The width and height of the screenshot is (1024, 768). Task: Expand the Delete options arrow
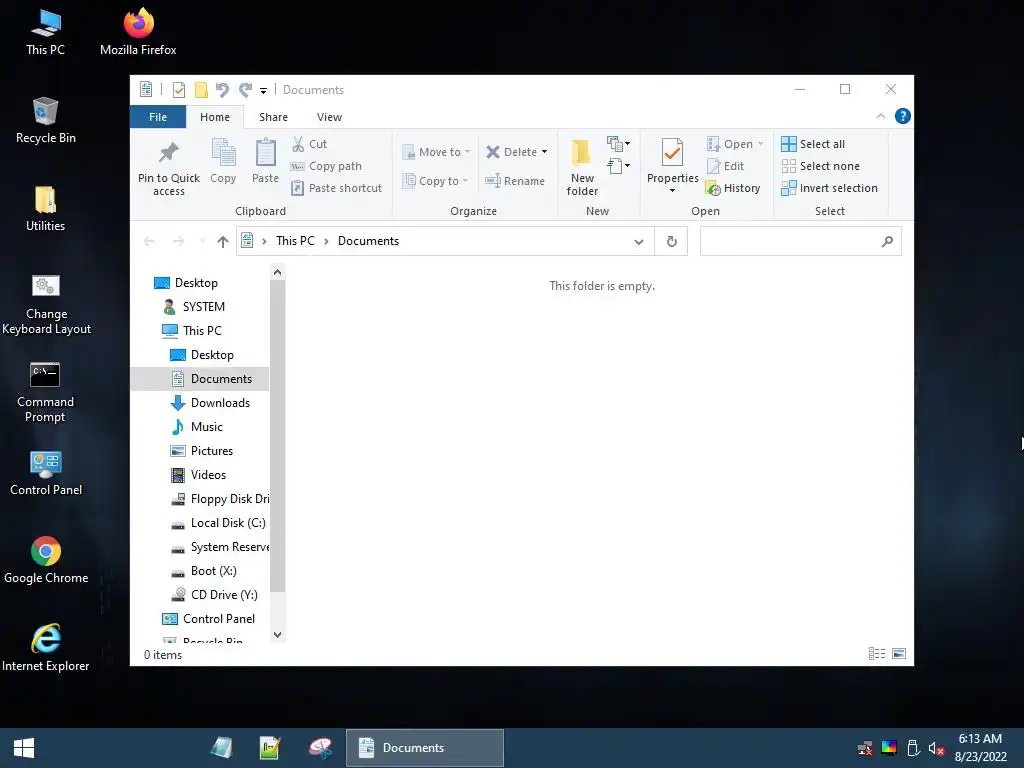point(544,152)
